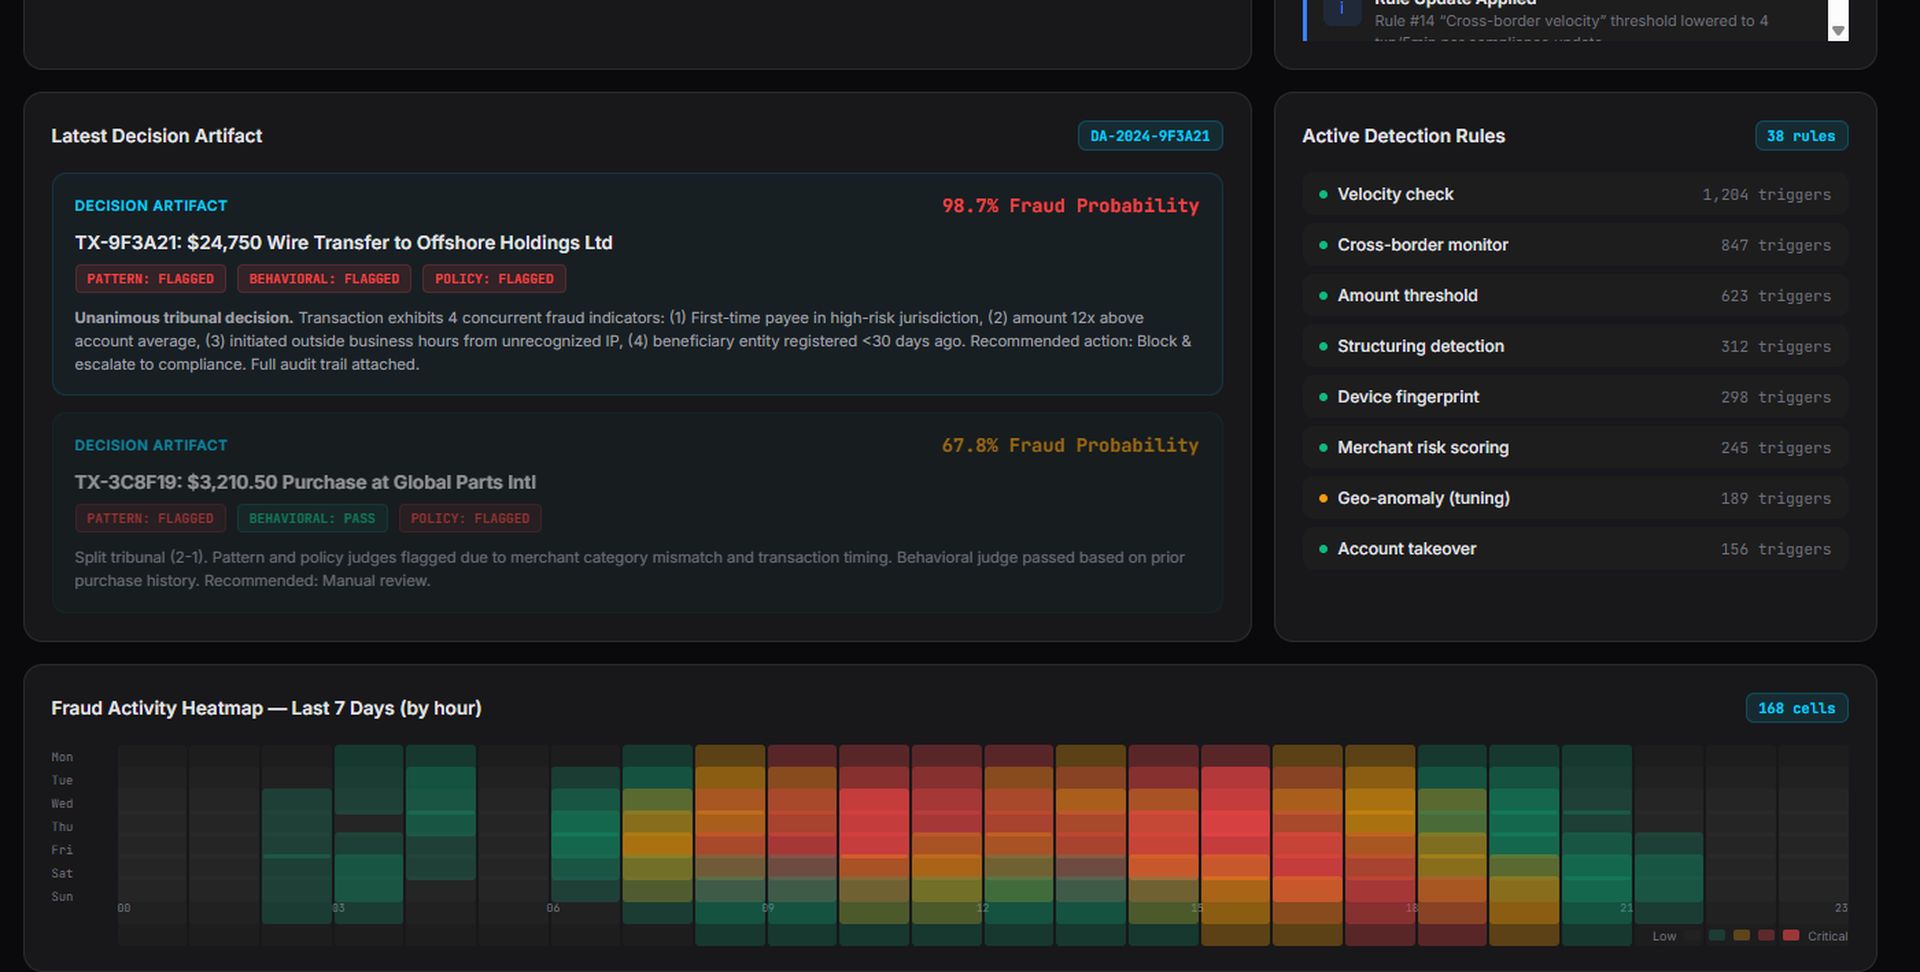Click the info icon beside Rule Update Applied
The width and height of the screenshot is (1920, 972).
1341,10
